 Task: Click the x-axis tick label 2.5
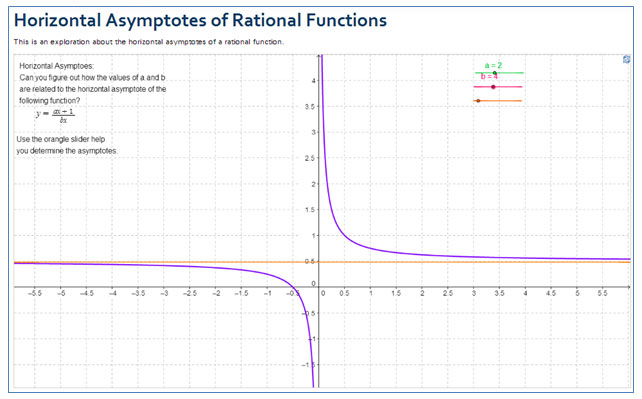[448, 293]
